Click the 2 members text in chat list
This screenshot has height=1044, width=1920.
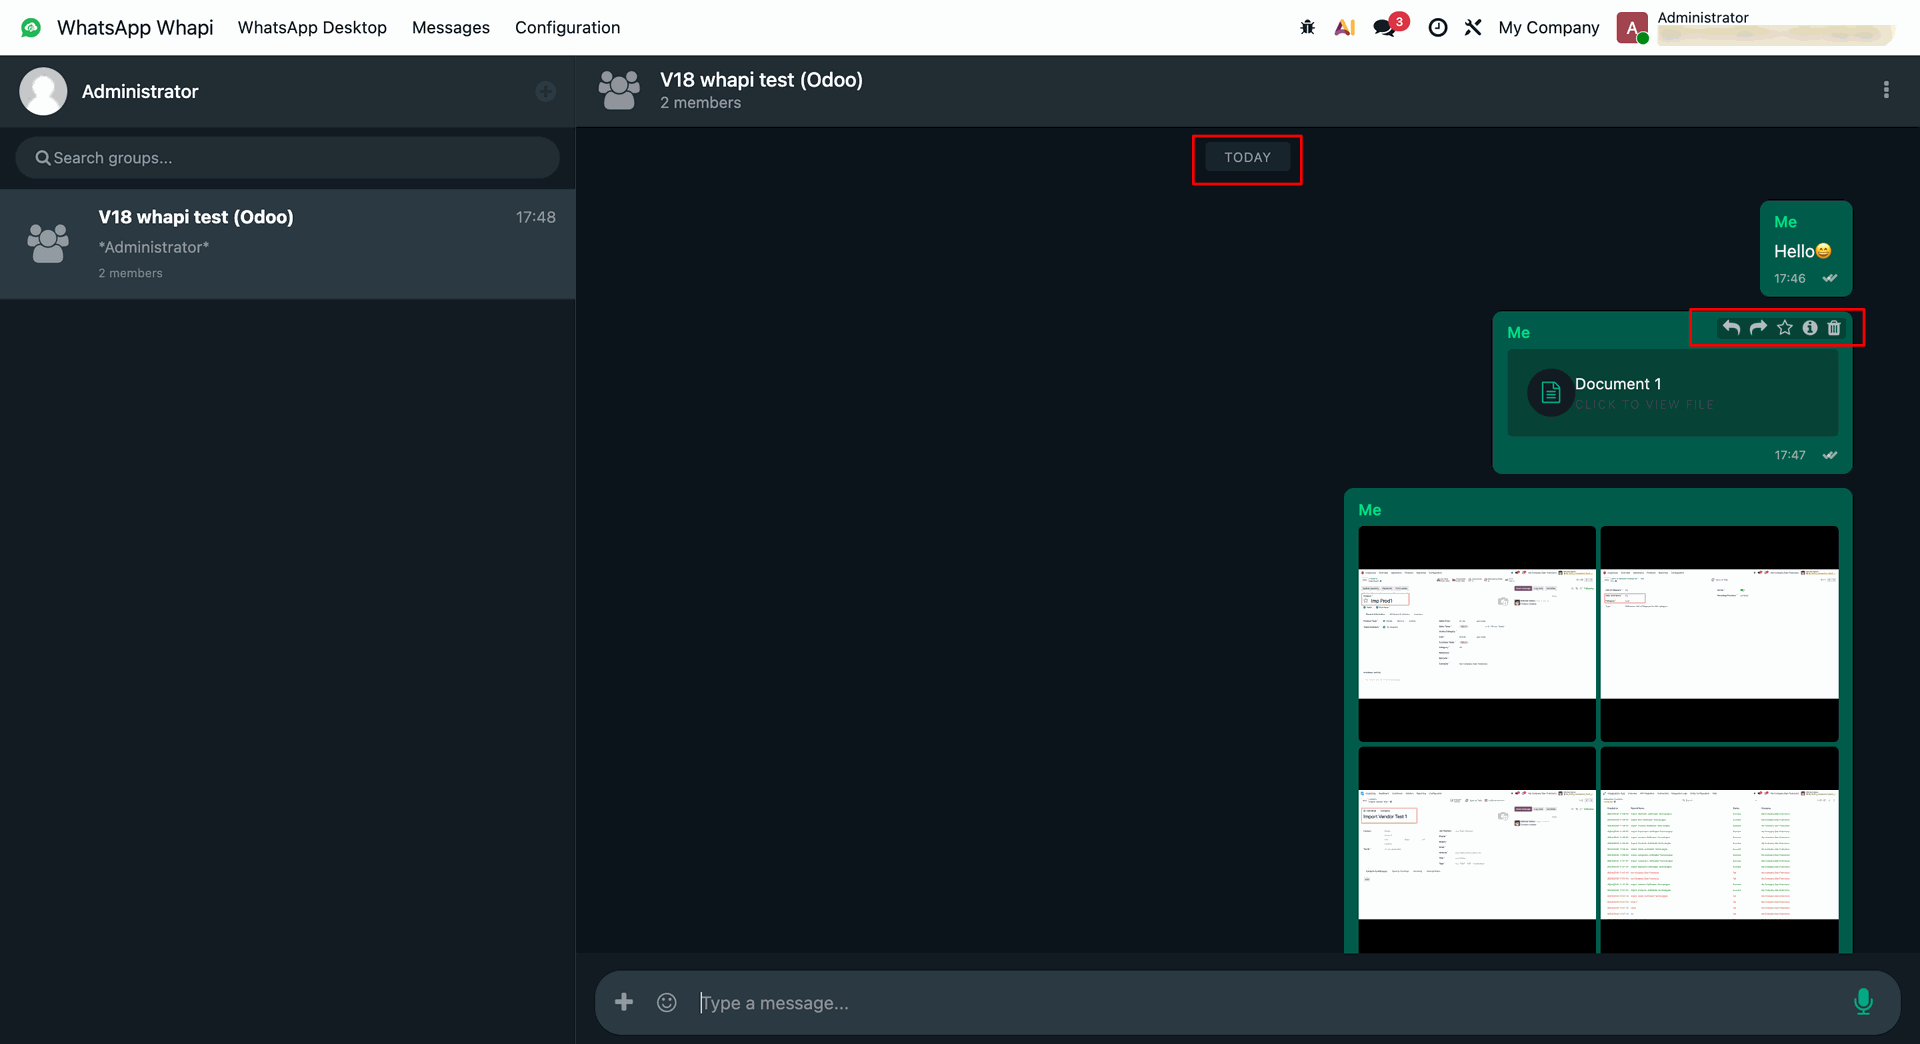[130, 273]
